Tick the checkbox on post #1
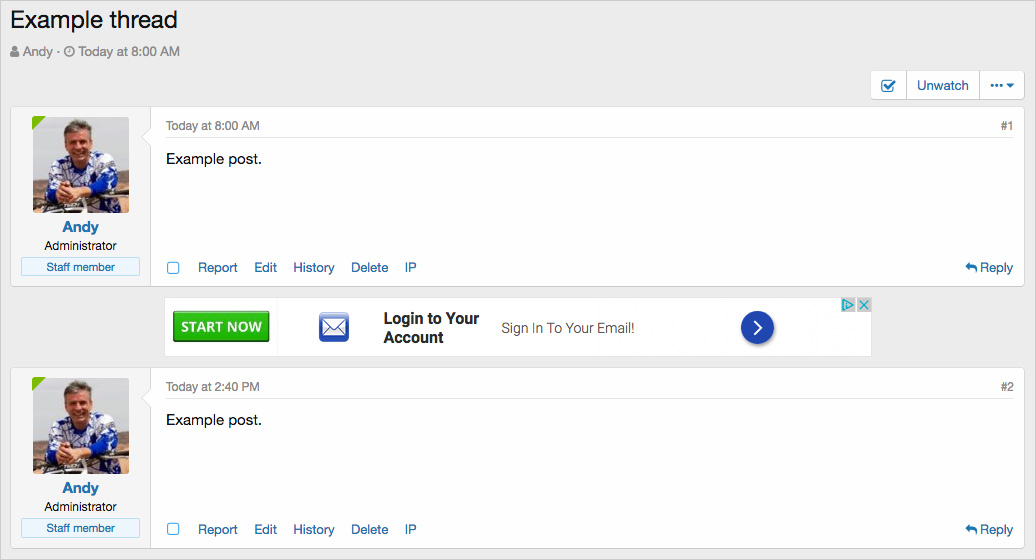 [173, 268]
